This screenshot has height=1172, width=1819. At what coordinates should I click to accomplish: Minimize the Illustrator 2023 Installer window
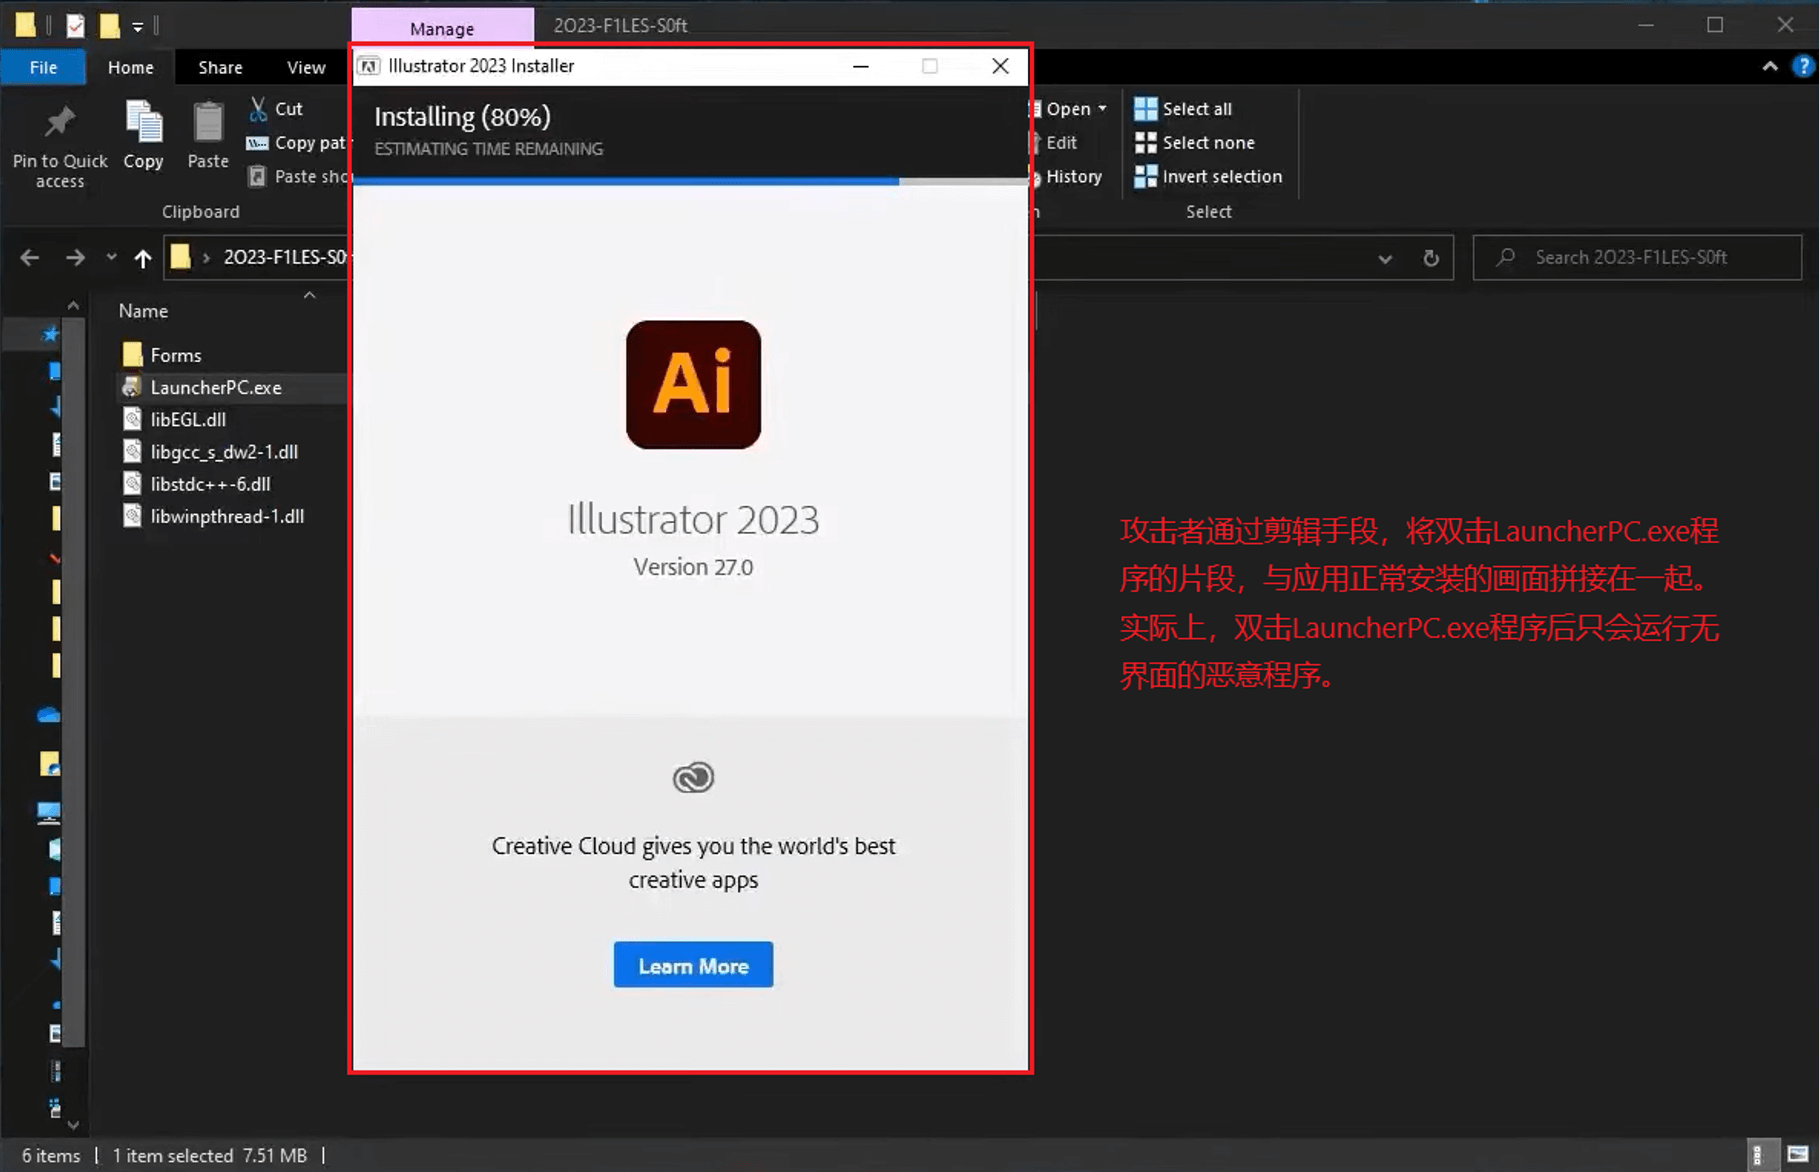tap(860, 66)
